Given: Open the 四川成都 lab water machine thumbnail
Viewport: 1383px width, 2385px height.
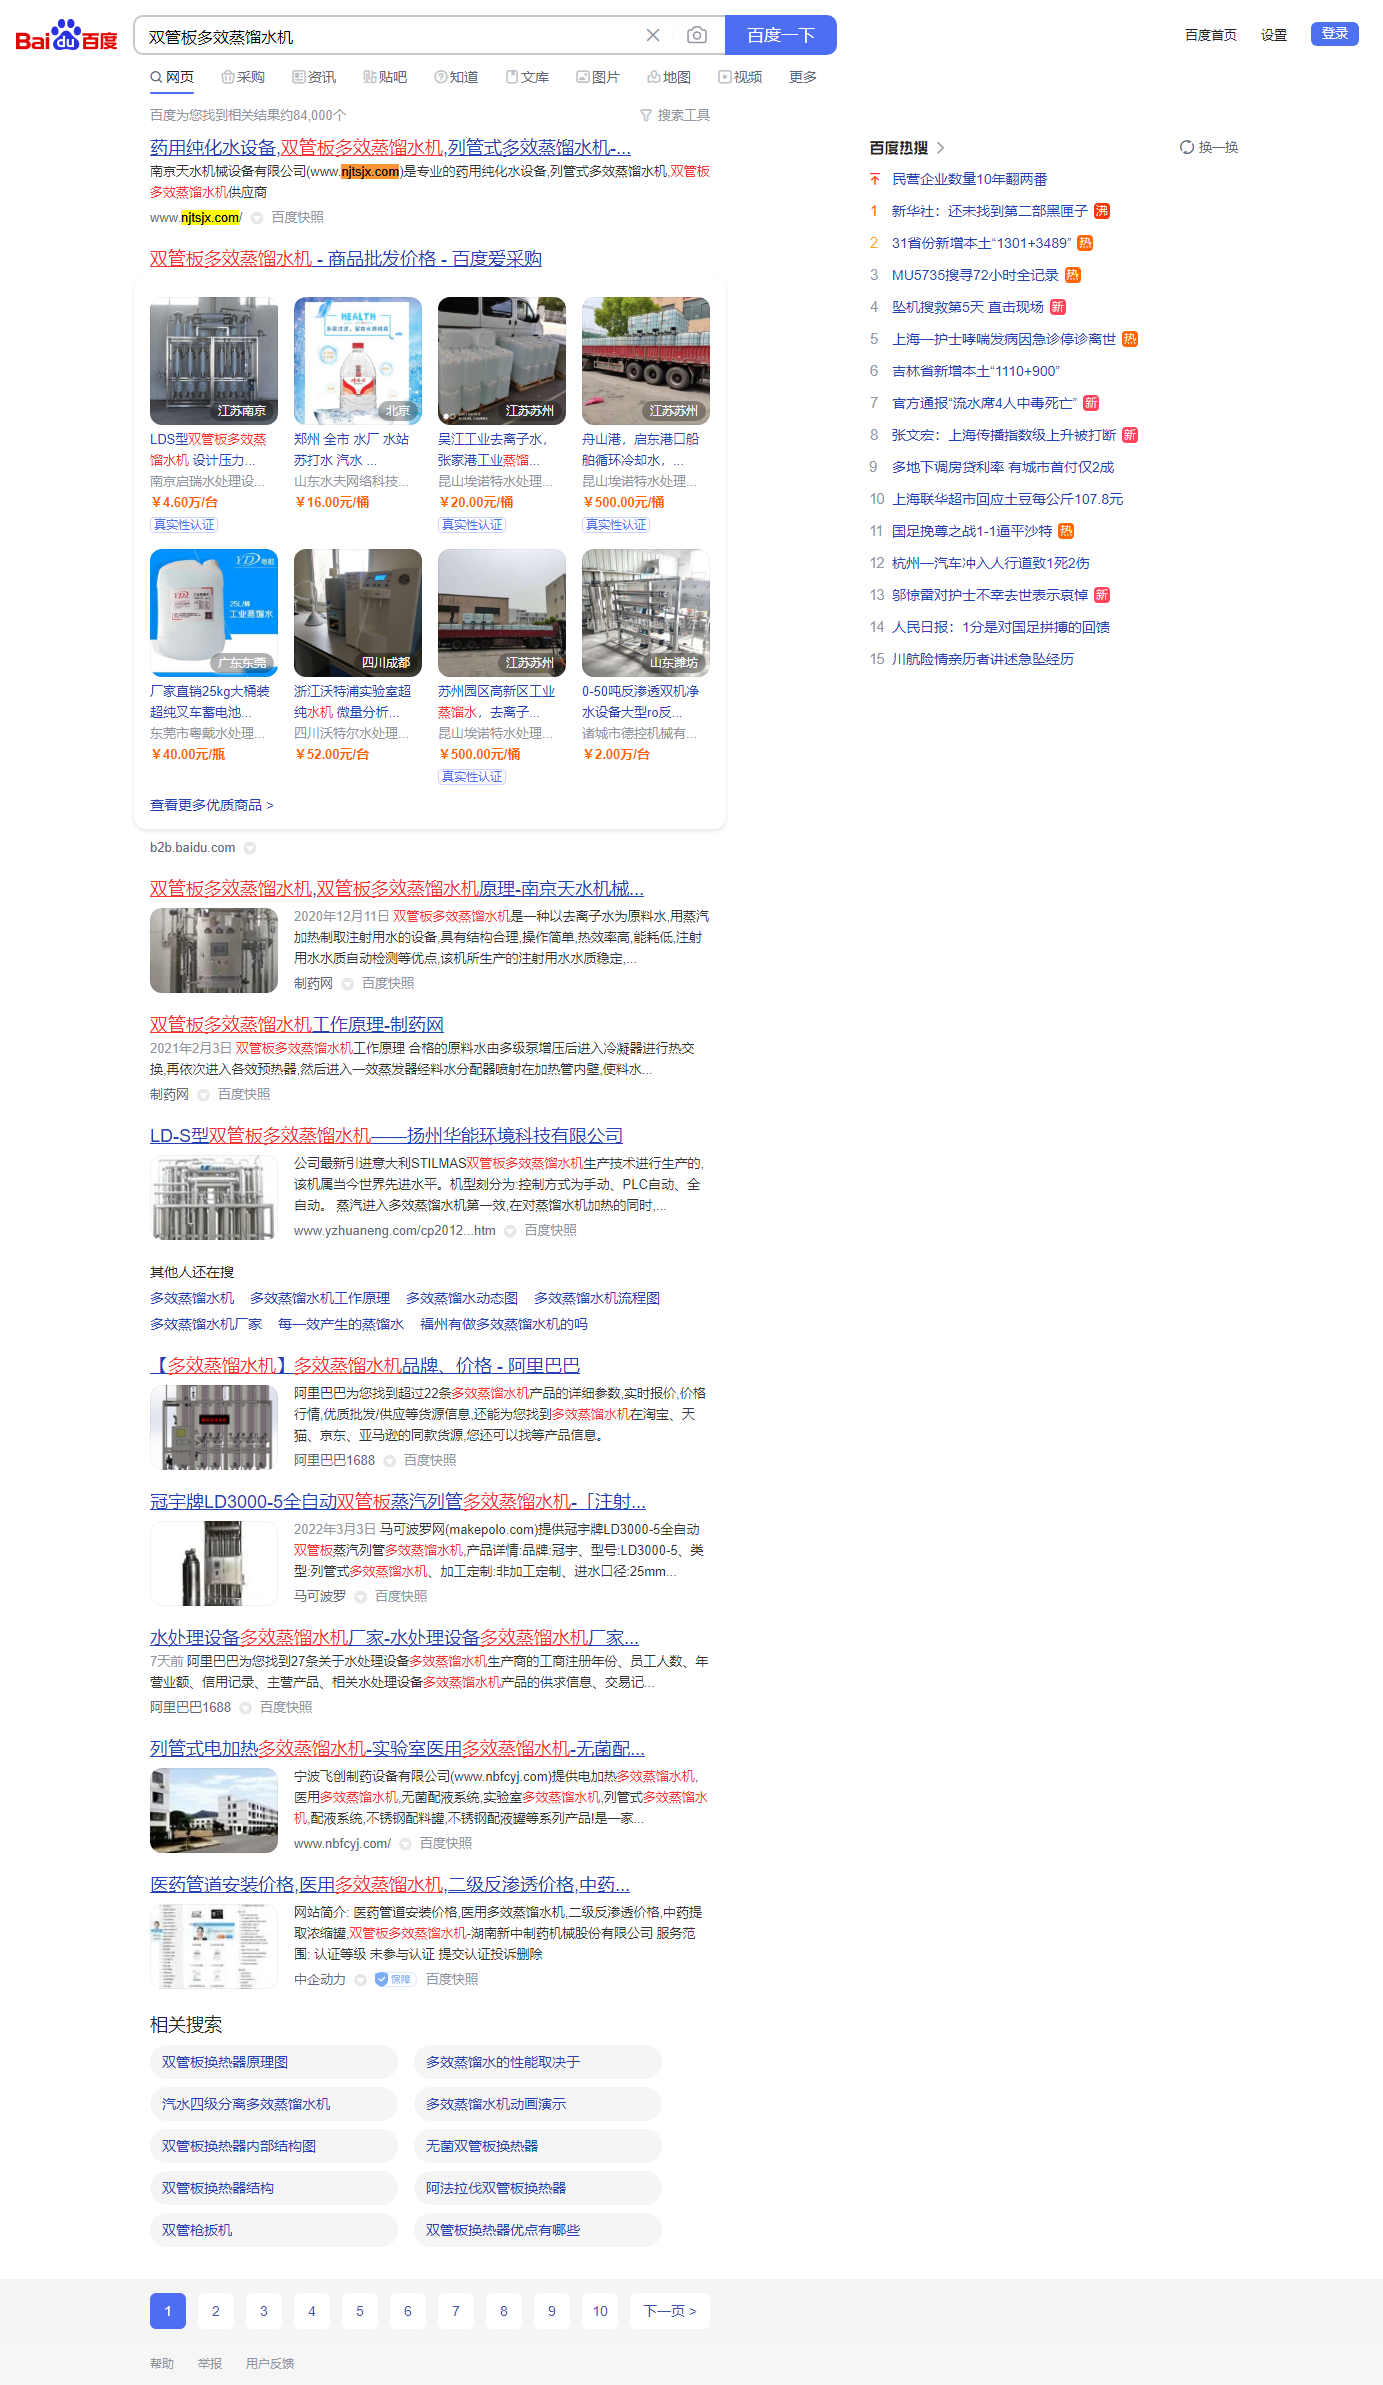Looking at the screenshot, I should [x=358, y=613].
